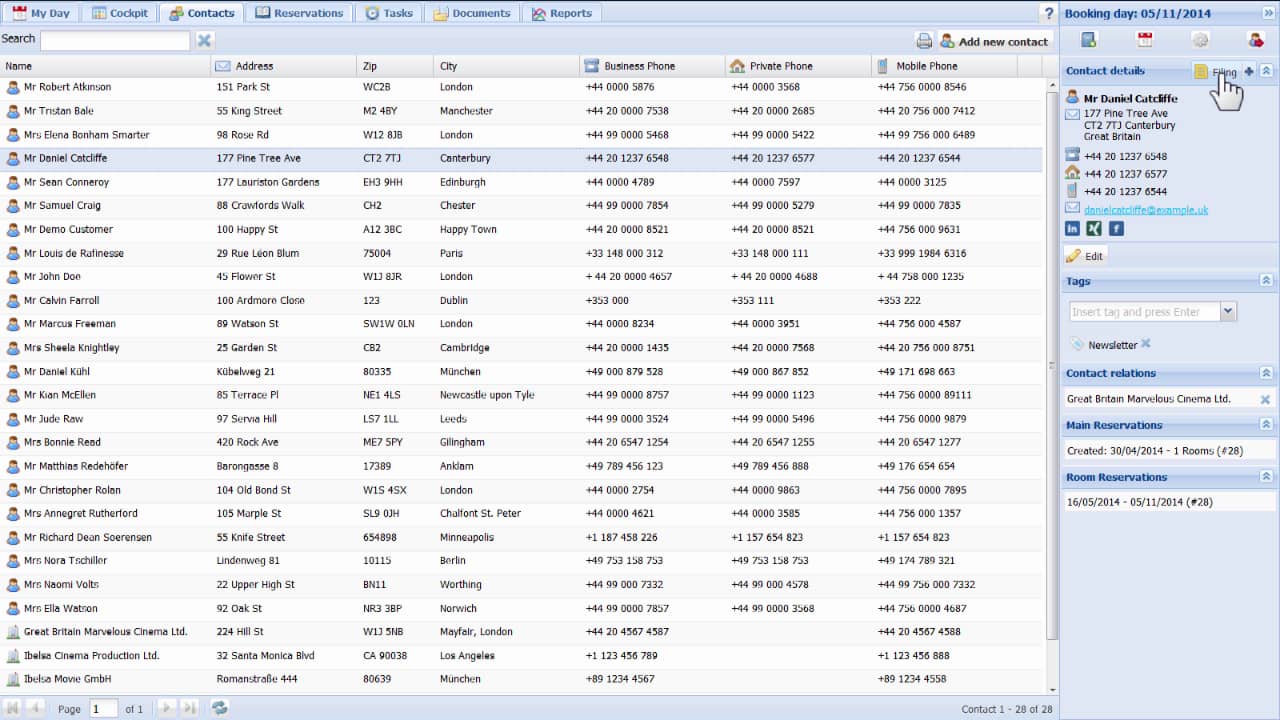Click the help question mark icon

1048,13
